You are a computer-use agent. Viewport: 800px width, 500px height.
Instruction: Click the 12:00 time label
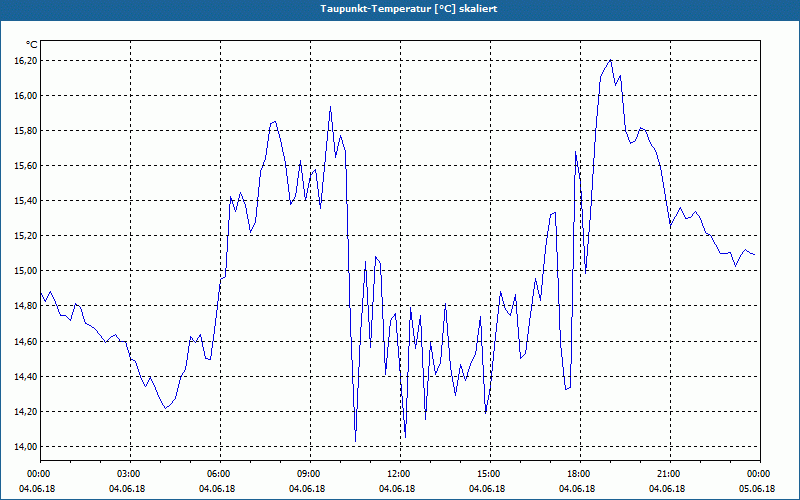[400, 474]
